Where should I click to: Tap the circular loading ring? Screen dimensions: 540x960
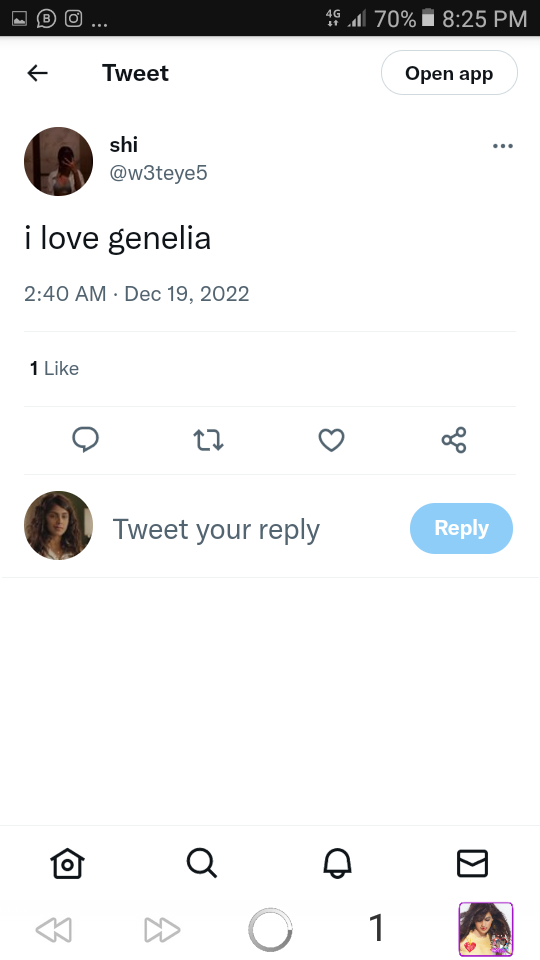(x=270, y=930)
